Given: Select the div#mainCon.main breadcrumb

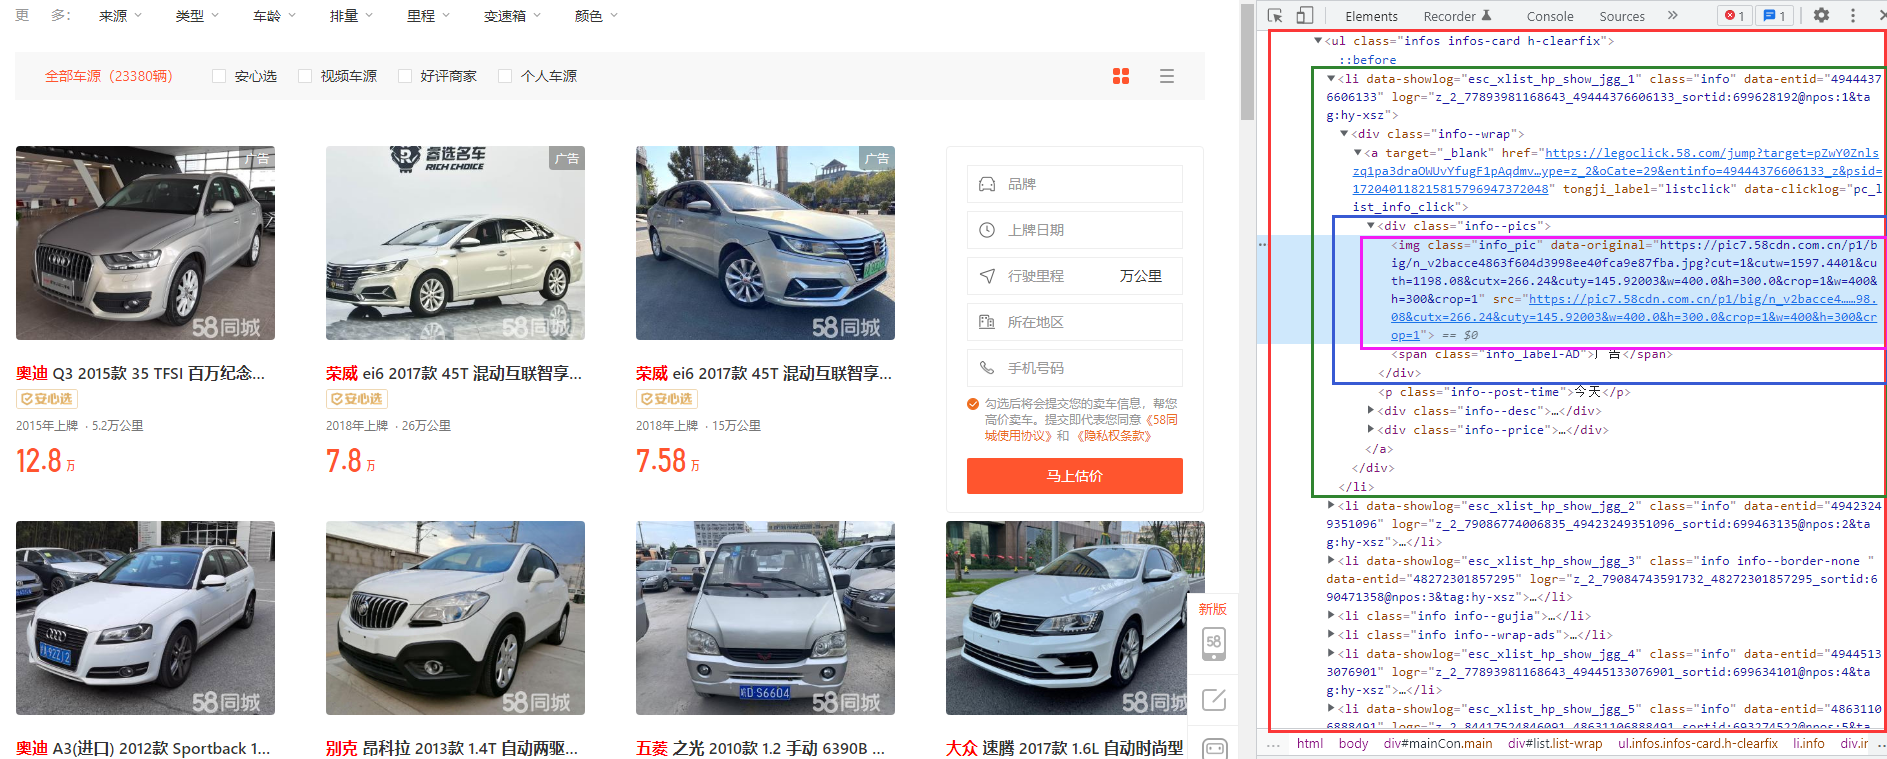Looking at the screenshot, I should (x=1438, y=744).
